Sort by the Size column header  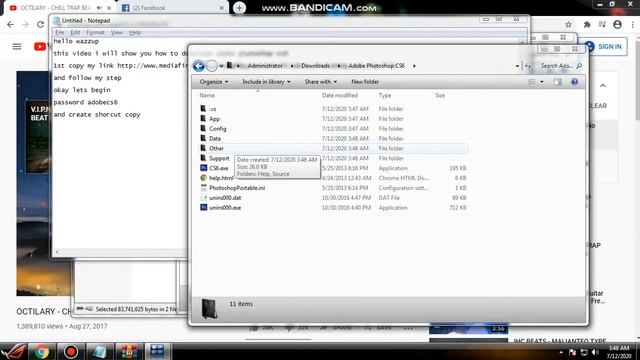[440, 96]
